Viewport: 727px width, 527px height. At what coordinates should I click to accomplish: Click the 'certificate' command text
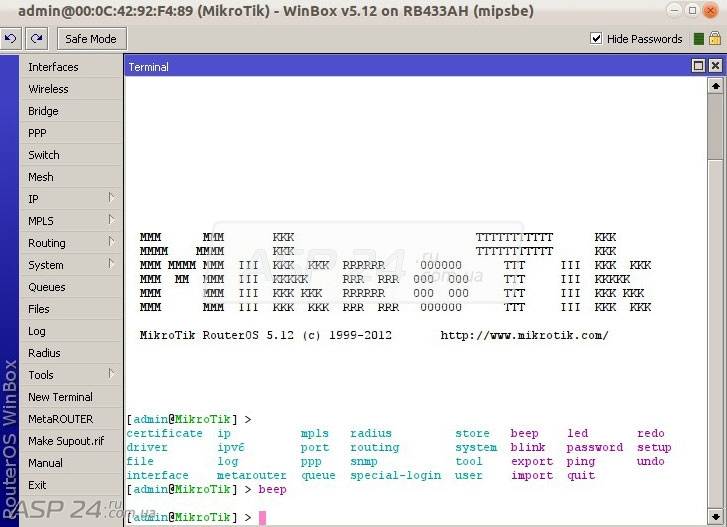point(165,433)
